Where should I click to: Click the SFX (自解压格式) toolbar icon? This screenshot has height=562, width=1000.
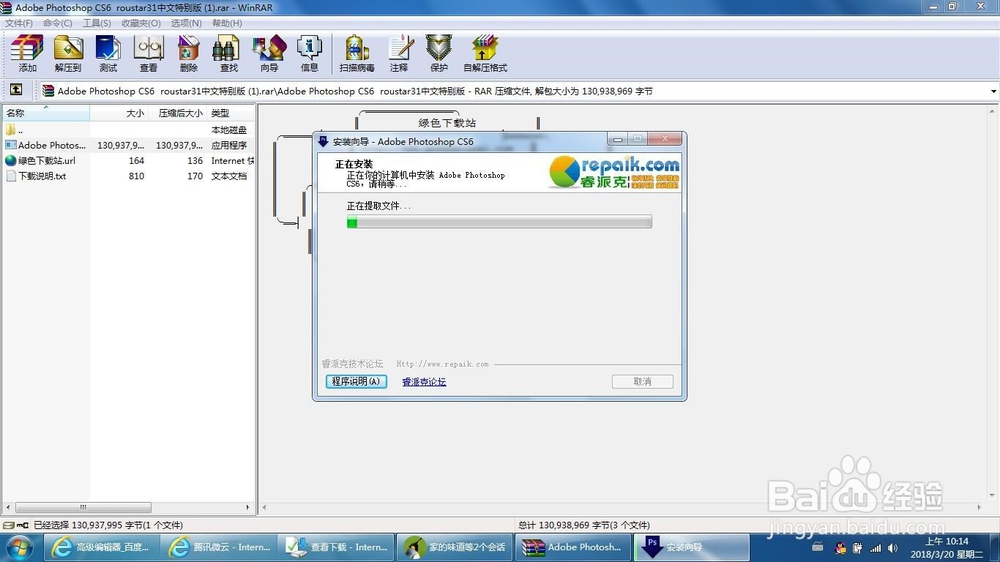485,53
